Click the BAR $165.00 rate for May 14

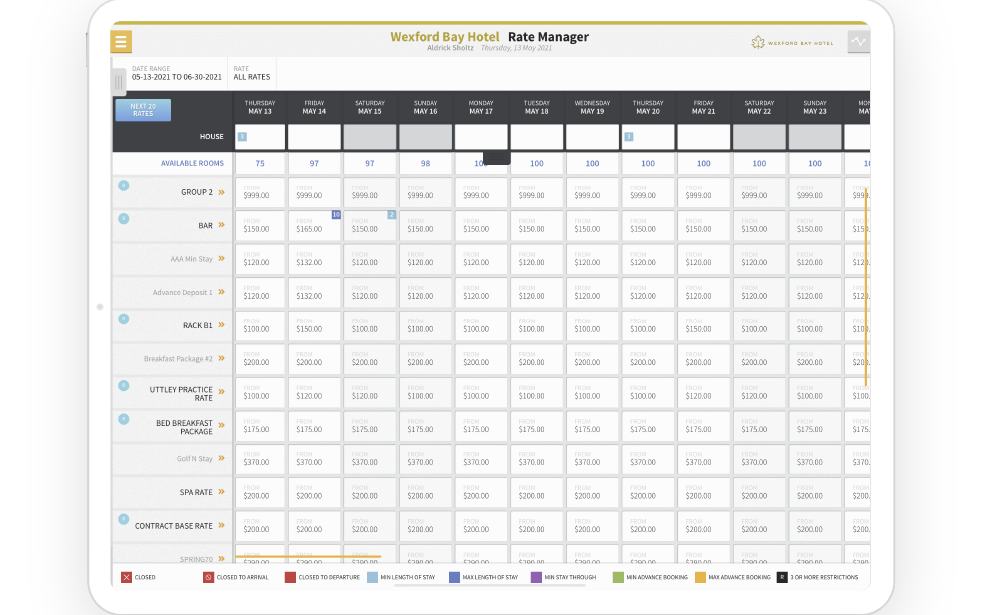314,225
